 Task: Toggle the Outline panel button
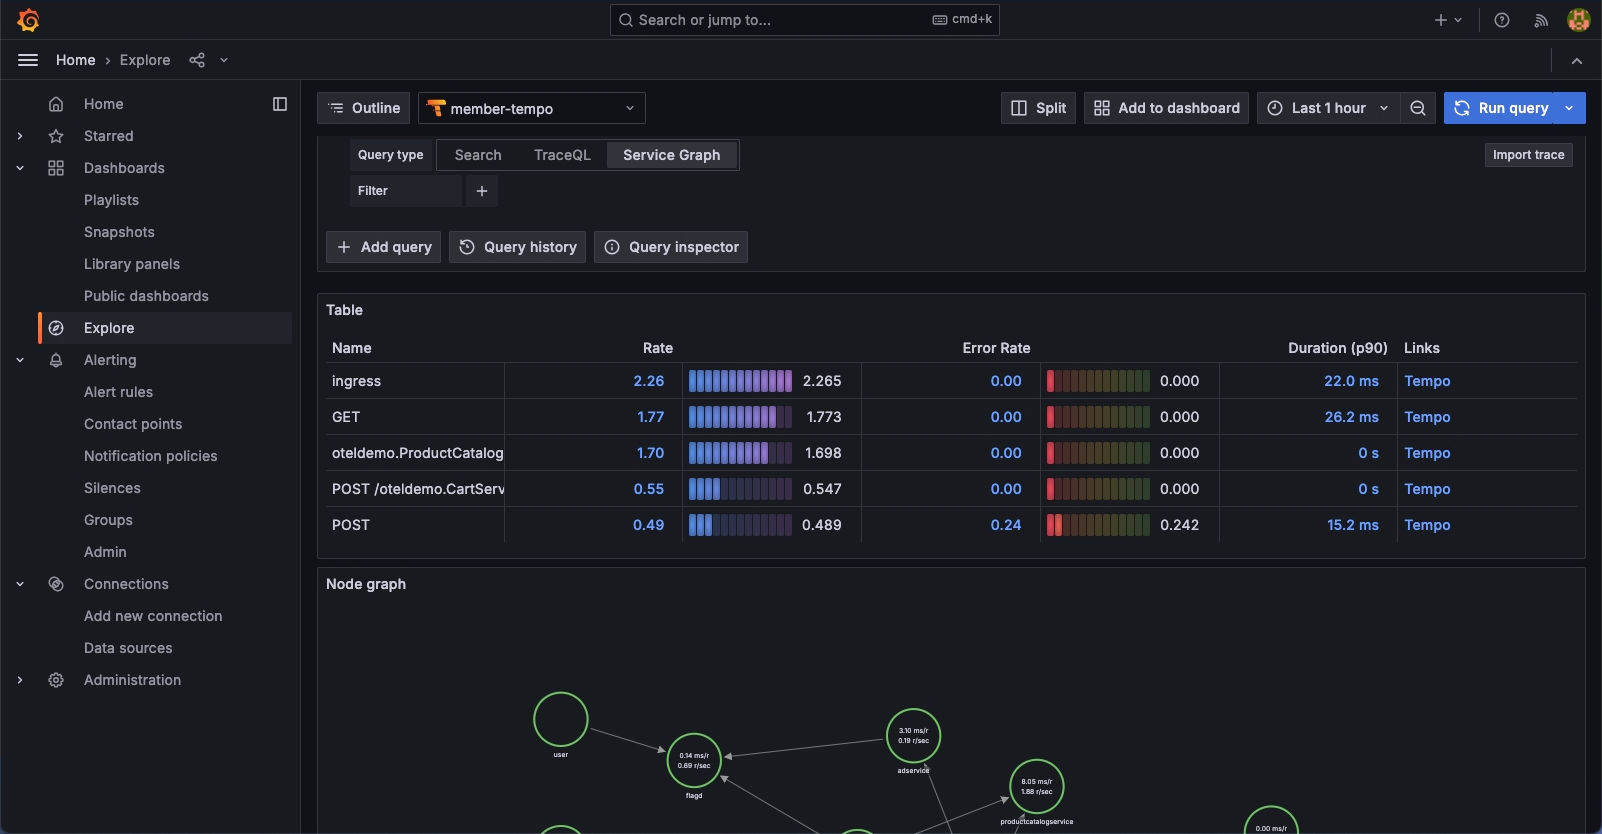coord(363,108)
